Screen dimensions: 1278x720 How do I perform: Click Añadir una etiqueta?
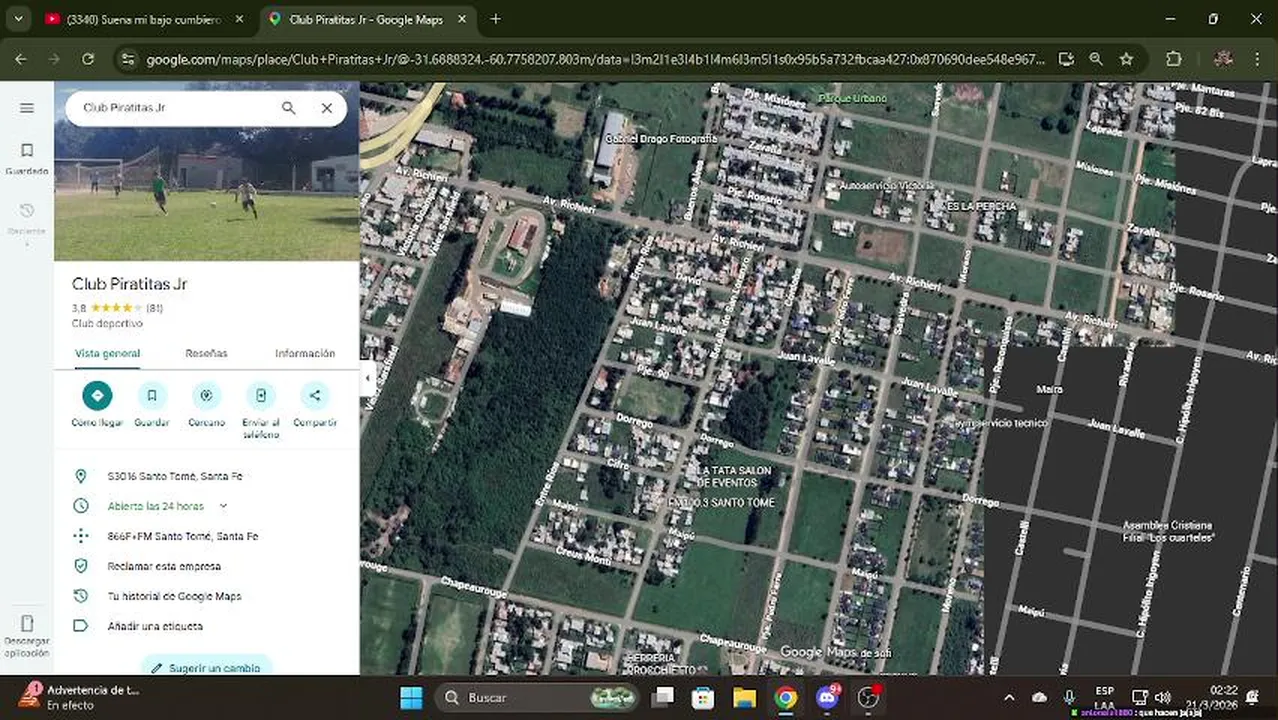[207, 626]
